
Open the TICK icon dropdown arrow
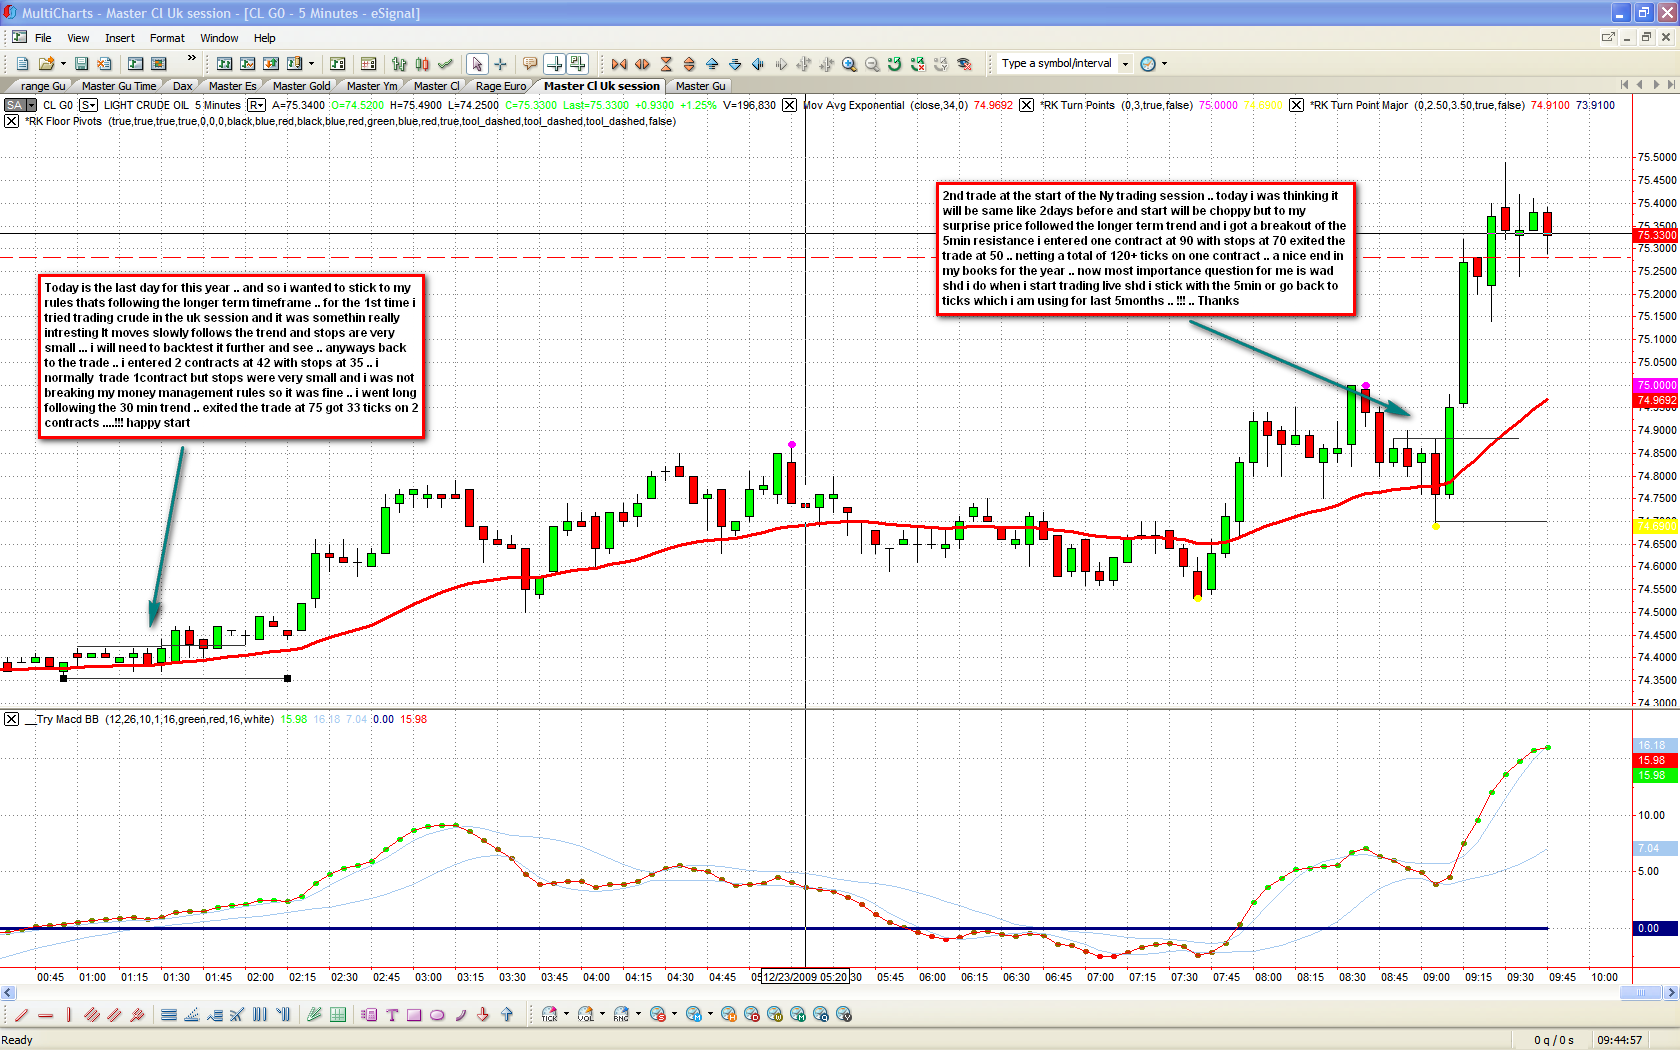(x=566, y=1014)
